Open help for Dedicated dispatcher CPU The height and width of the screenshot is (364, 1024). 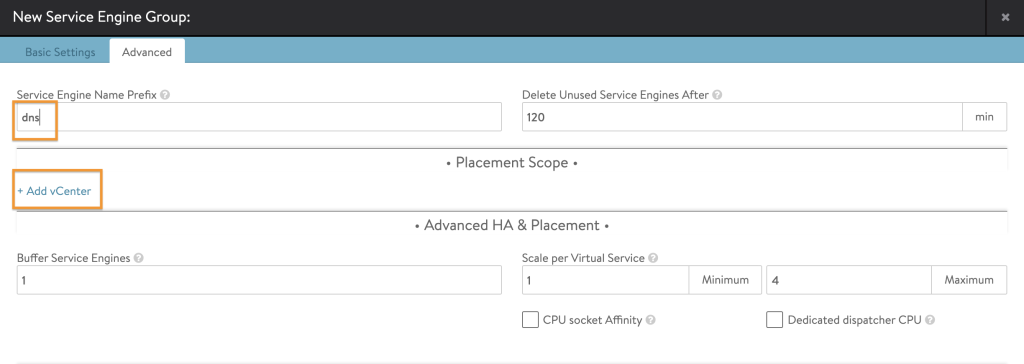click(x=930, y=320)
